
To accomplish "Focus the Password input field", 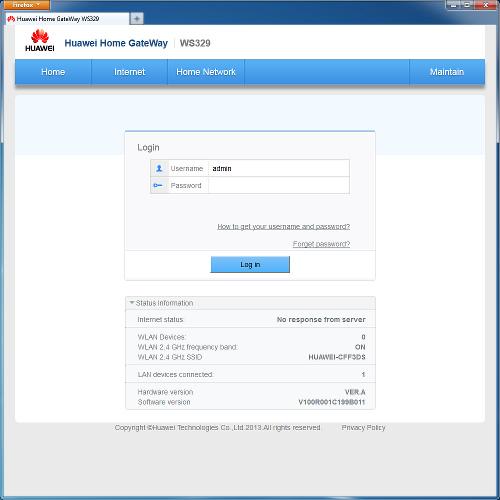I will [x=279, y=185].
